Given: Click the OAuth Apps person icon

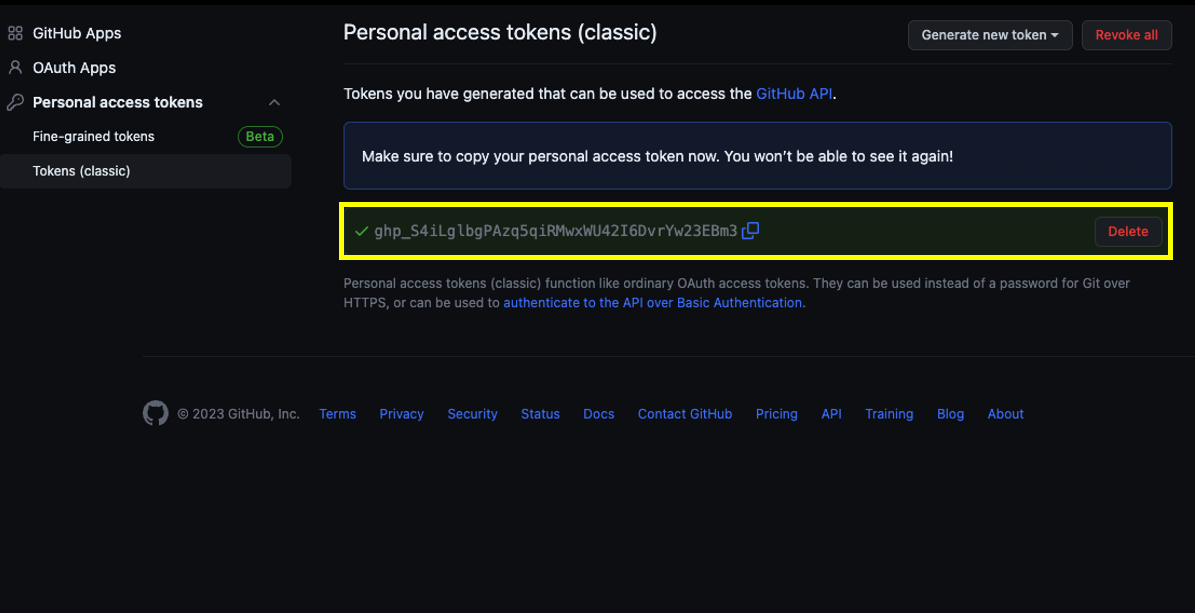Looking at the screenshot, I should (15, 67).
